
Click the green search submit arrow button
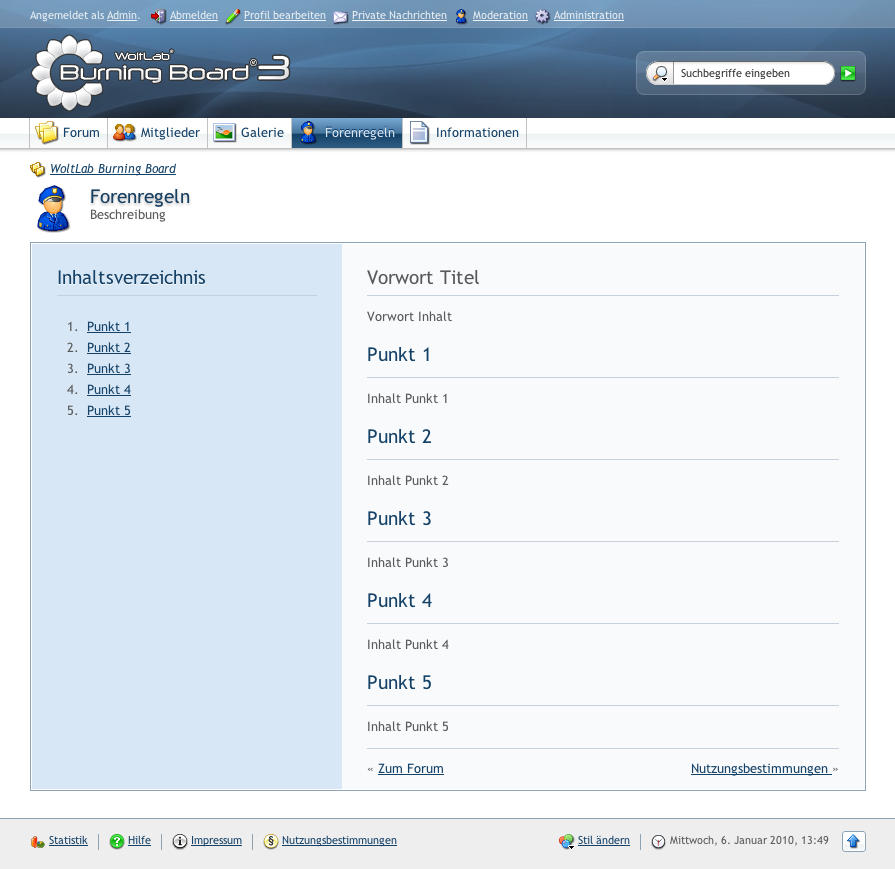[848, 73]
